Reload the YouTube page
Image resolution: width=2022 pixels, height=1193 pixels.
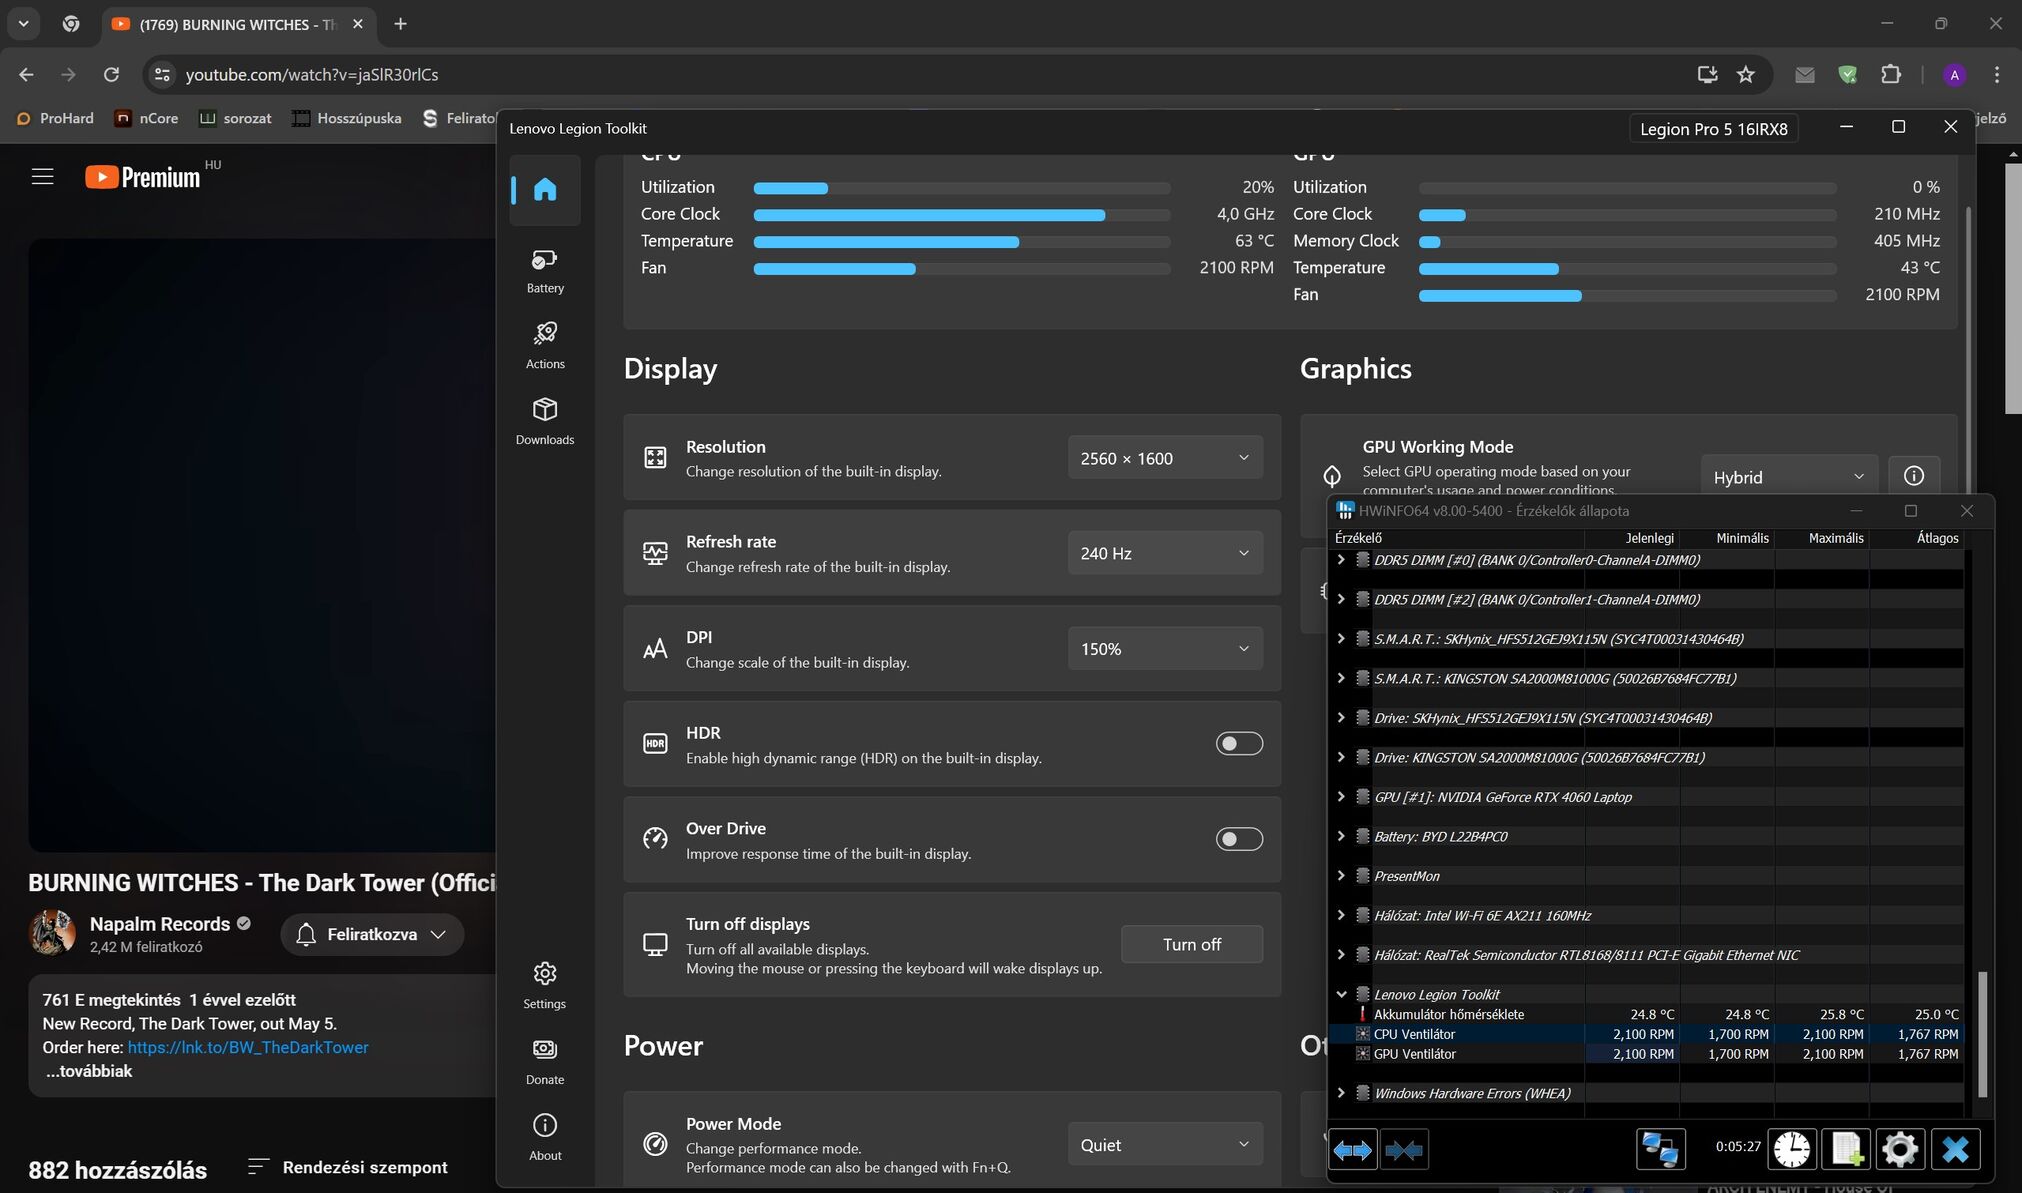pyautogui.click(x=111, y=74)
